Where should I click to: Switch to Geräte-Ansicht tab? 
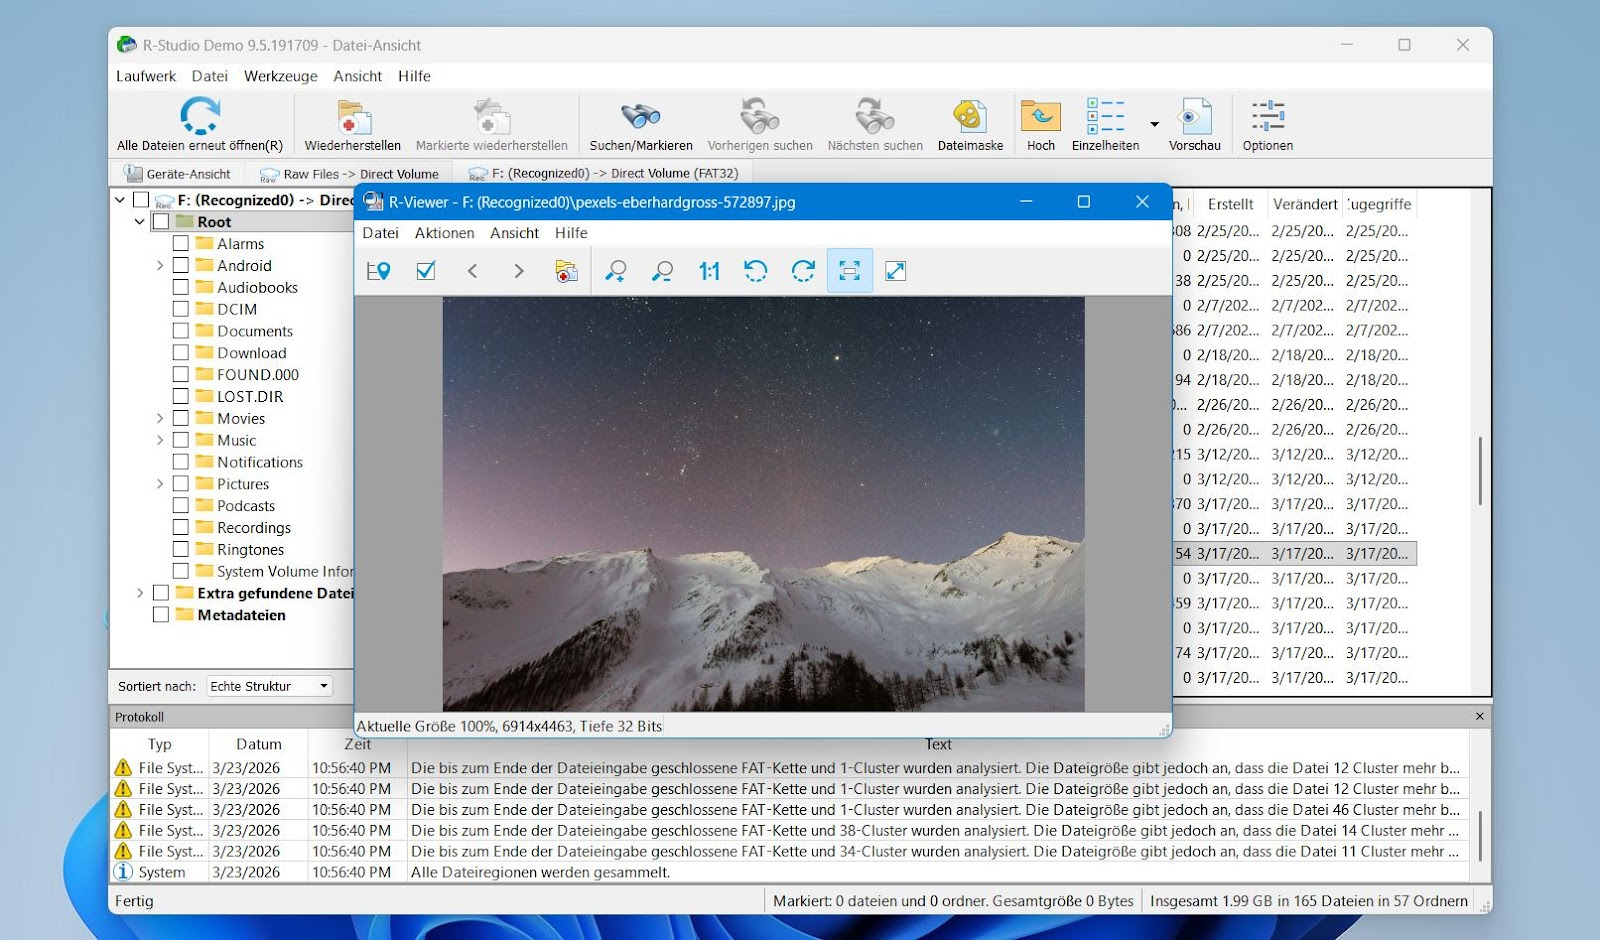tap(178, 174)
